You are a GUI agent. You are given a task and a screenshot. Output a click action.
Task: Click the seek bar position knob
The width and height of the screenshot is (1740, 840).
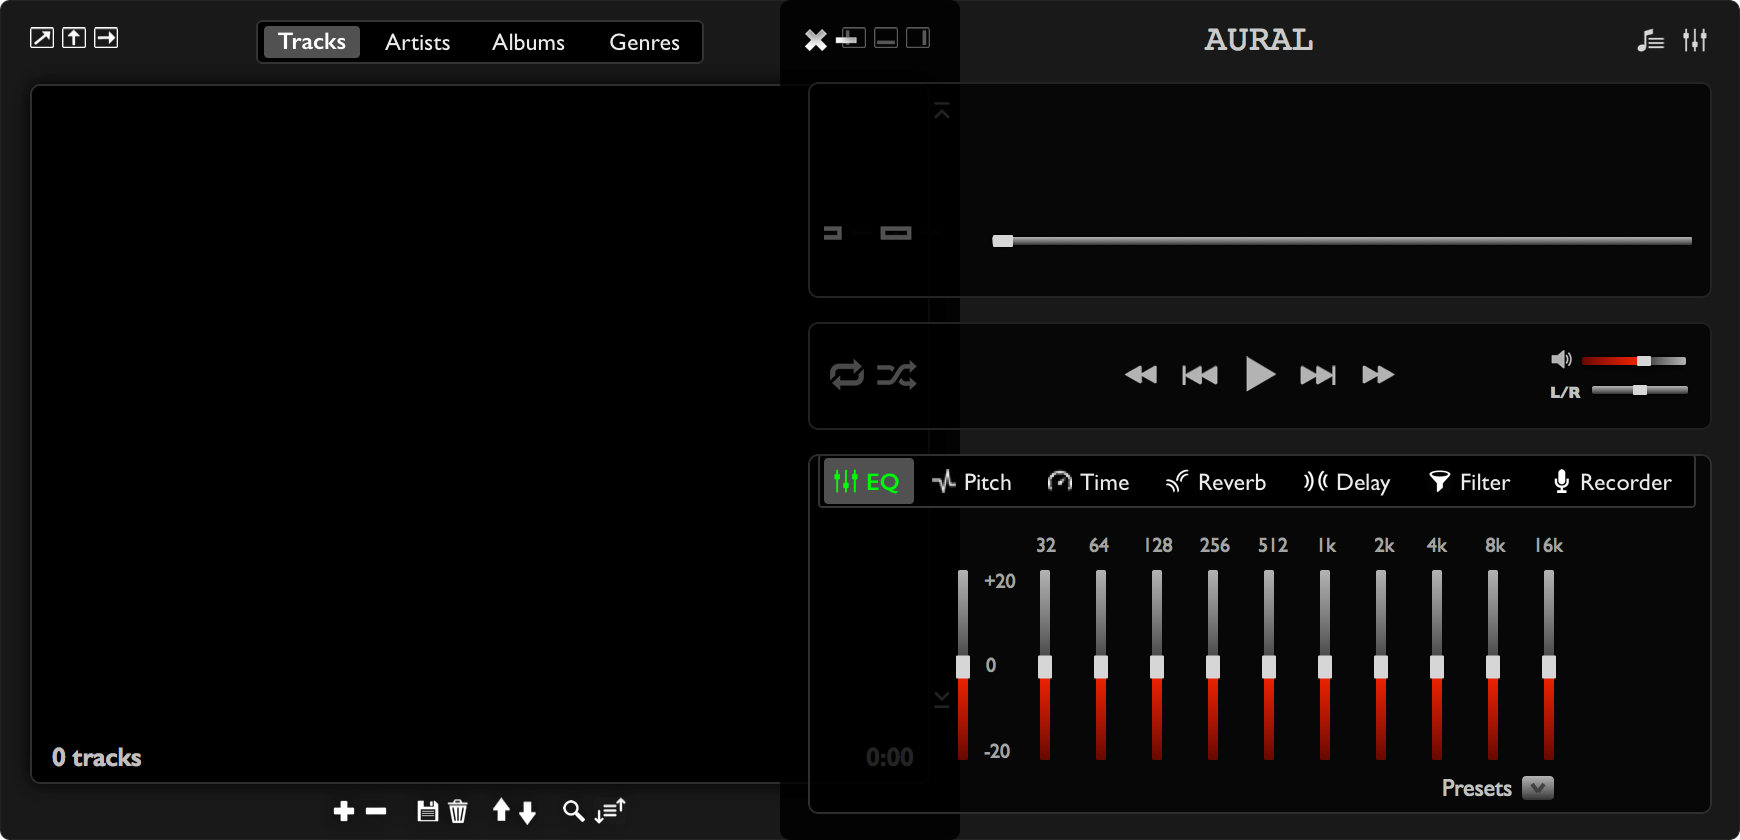[1003, 241]
